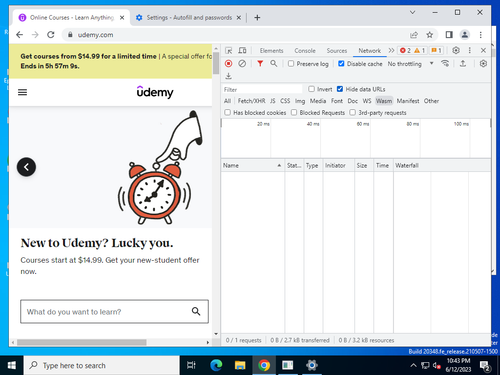Filter requests by CSS type
The height and width of the screenshot is (375, 500).
[x=285, y=101]
